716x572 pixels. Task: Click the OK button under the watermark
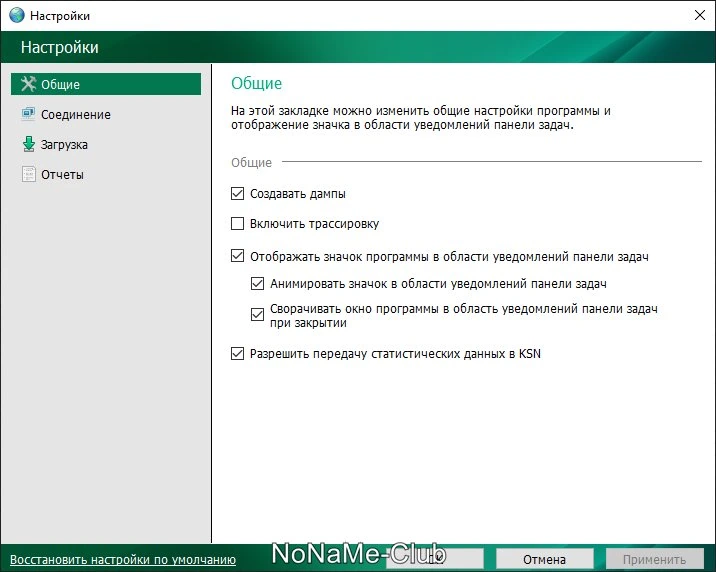[x=435, y=559]
